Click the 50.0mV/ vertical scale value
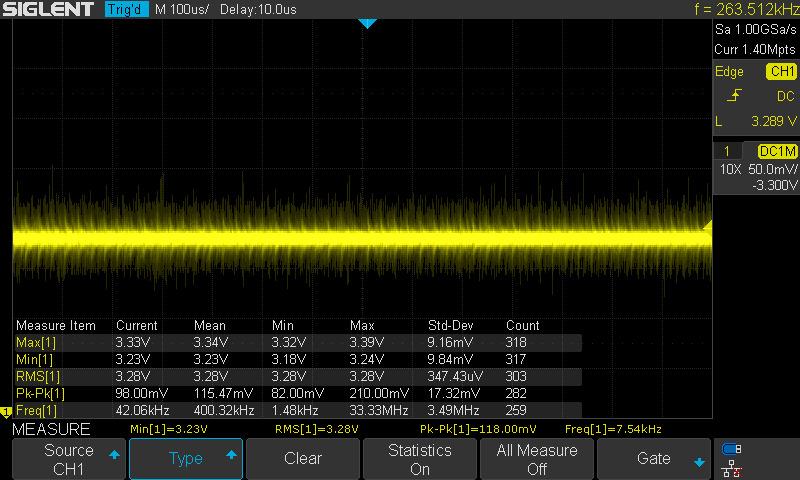800x480 pixels. 772,169
